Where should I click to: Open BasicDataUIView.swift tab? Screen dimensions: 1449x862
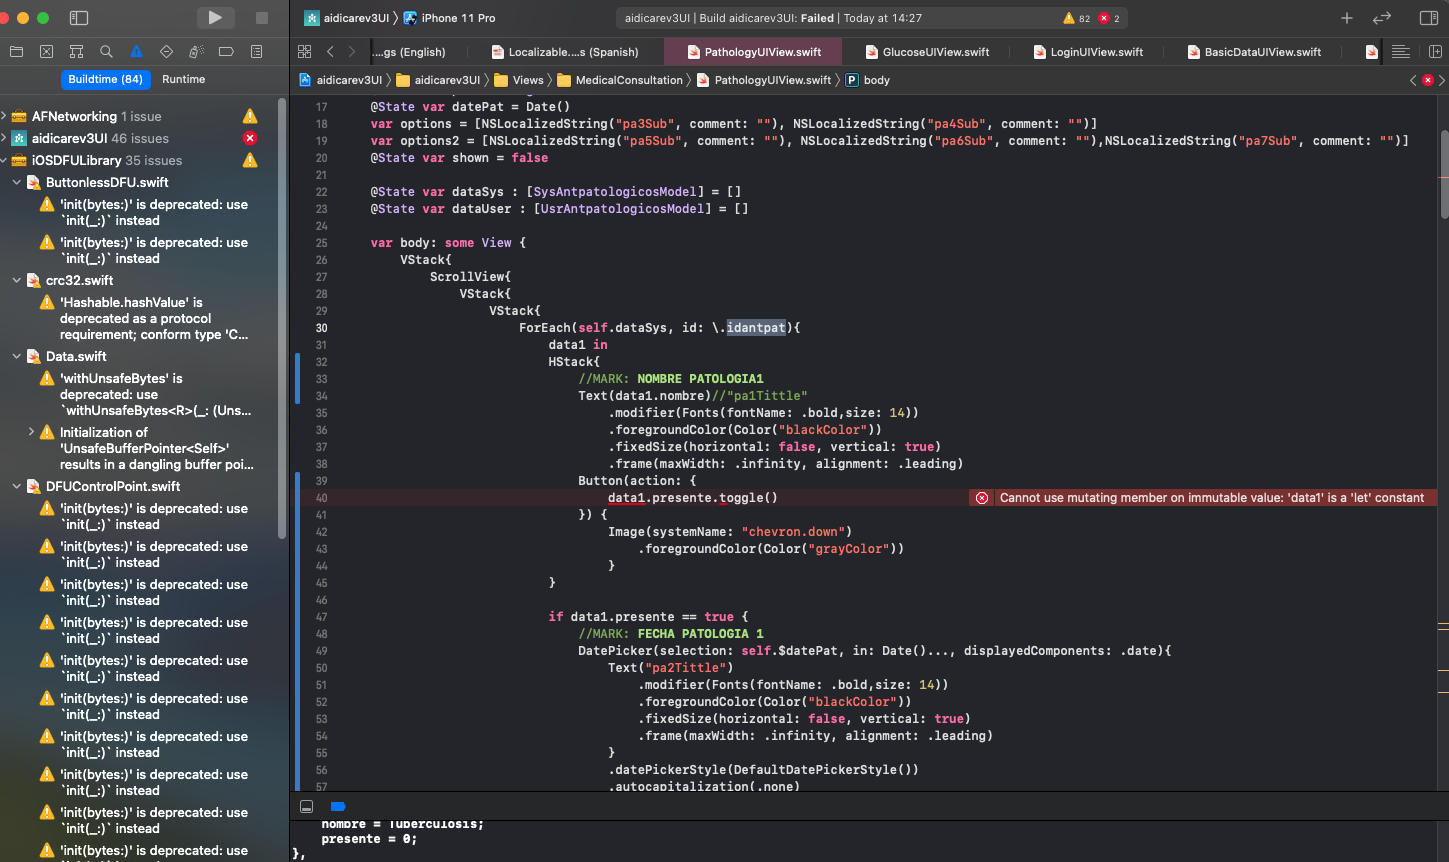(x=1253, y=52)
